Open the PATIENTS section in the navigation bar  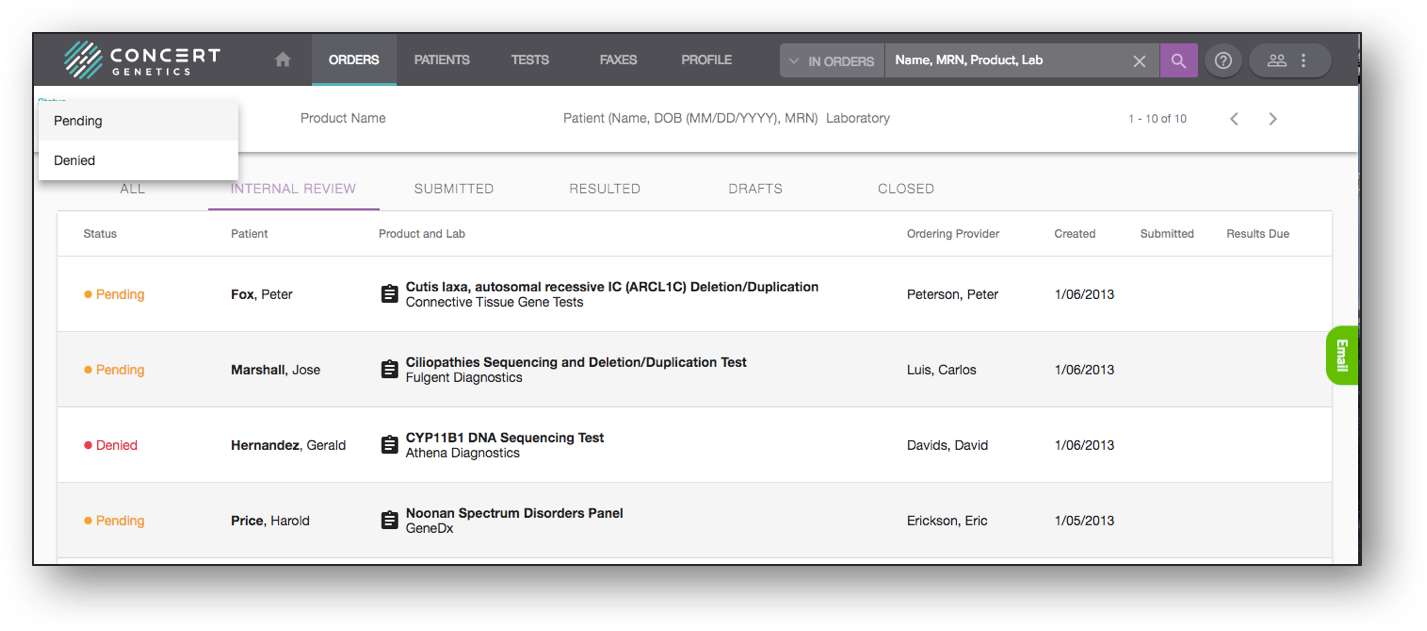tap(441, 59)
